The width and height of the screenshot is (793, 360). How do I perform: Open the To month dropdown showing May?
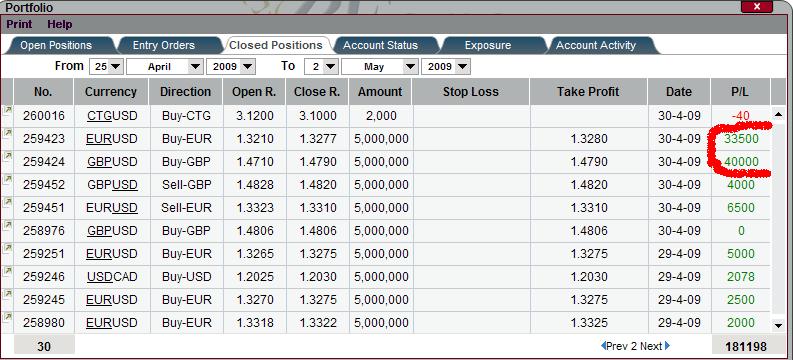pyautogui.click(x=379, y=67)
